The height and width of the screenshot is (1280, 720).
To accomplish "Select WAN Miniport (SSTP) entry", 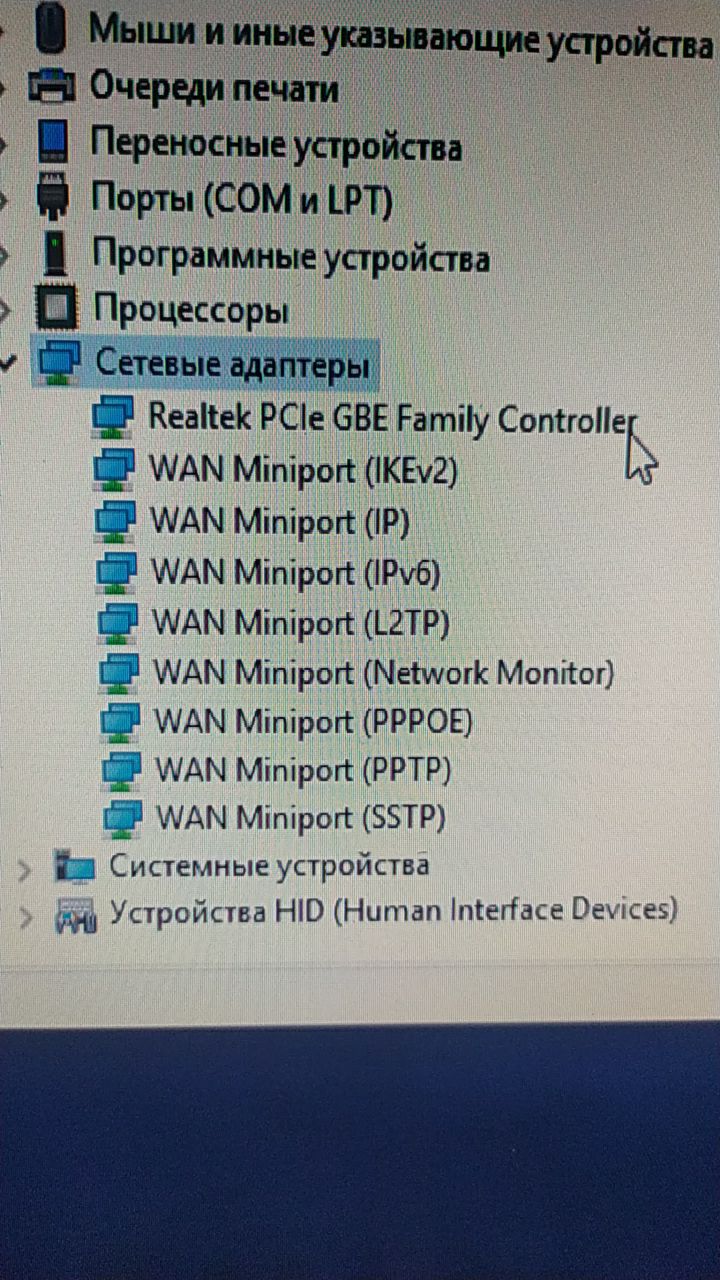I will click(x=301, y=818).
